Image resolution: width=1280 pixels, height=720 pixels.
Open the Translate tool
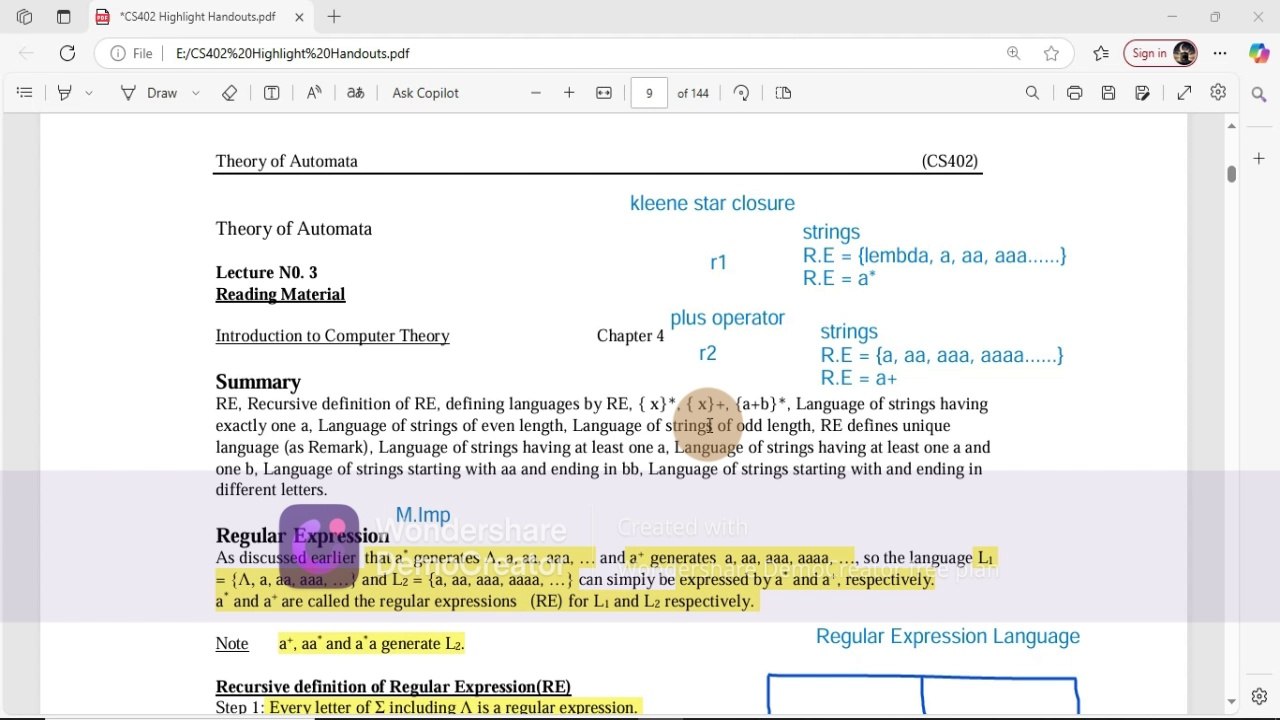point(355,93)
